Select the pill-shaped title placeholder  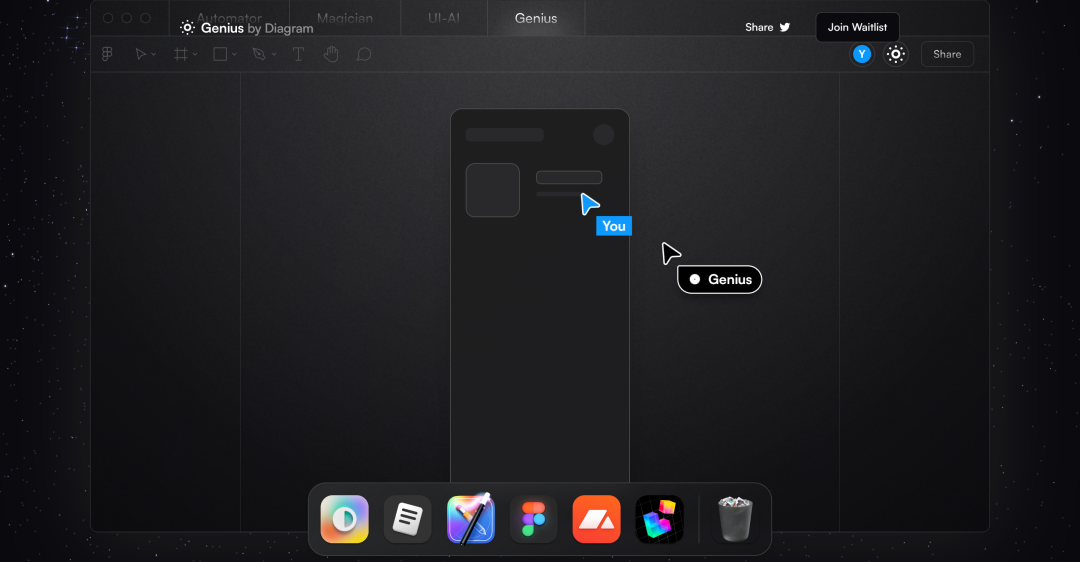(569, 178)
